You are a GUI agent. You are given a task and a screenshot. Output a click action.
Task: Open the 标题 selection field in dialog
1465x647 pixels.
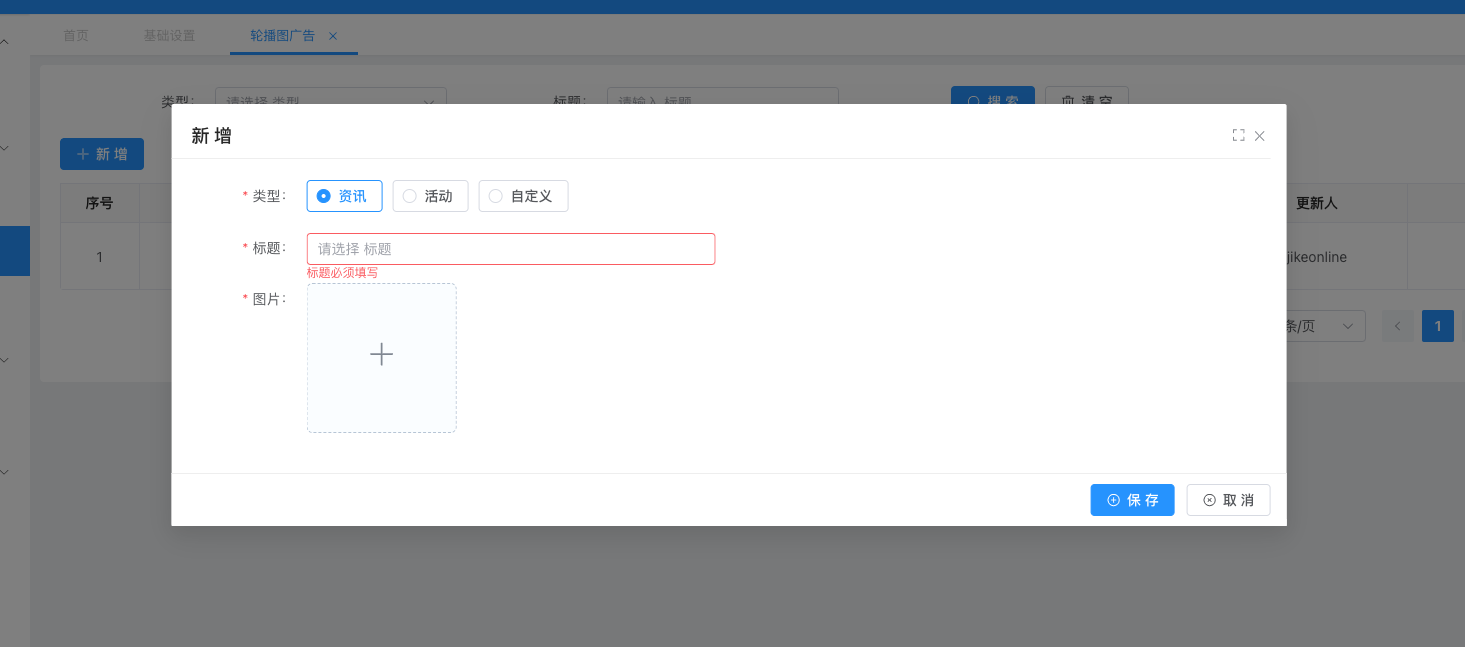[x=510, y=249]
